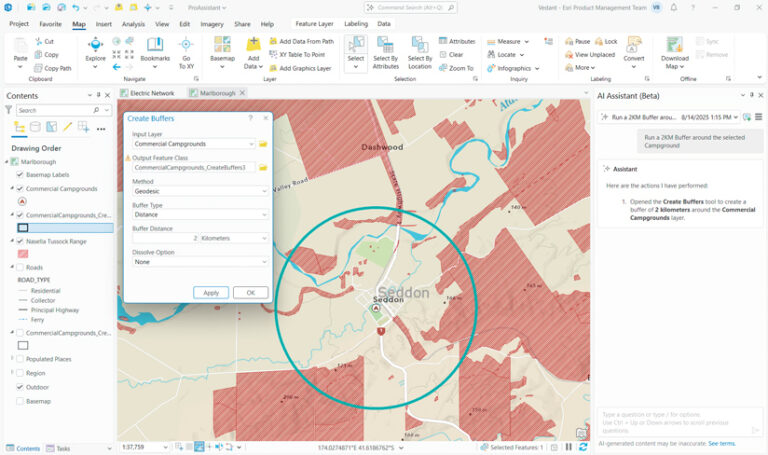Open the Measure dropdown

[527, 42]
